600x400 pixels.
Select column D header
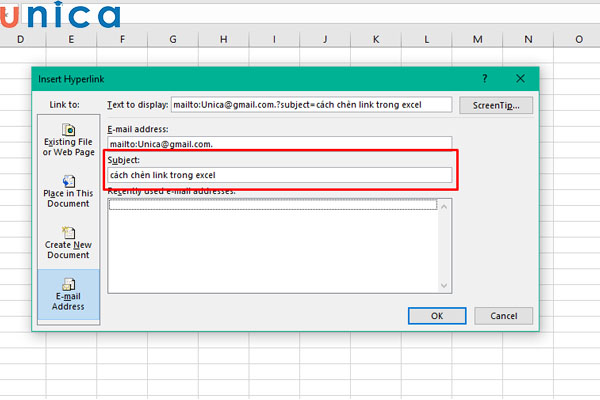click(20, 39)
